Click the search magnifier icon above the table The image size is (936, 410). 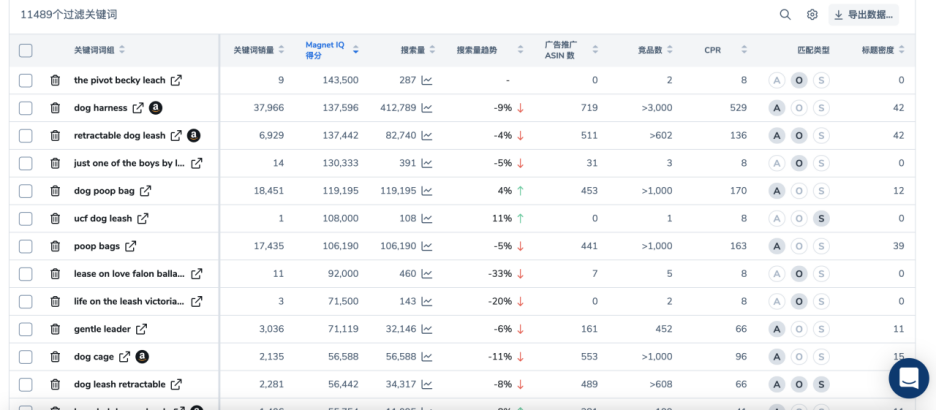click(x=785, y=15)
